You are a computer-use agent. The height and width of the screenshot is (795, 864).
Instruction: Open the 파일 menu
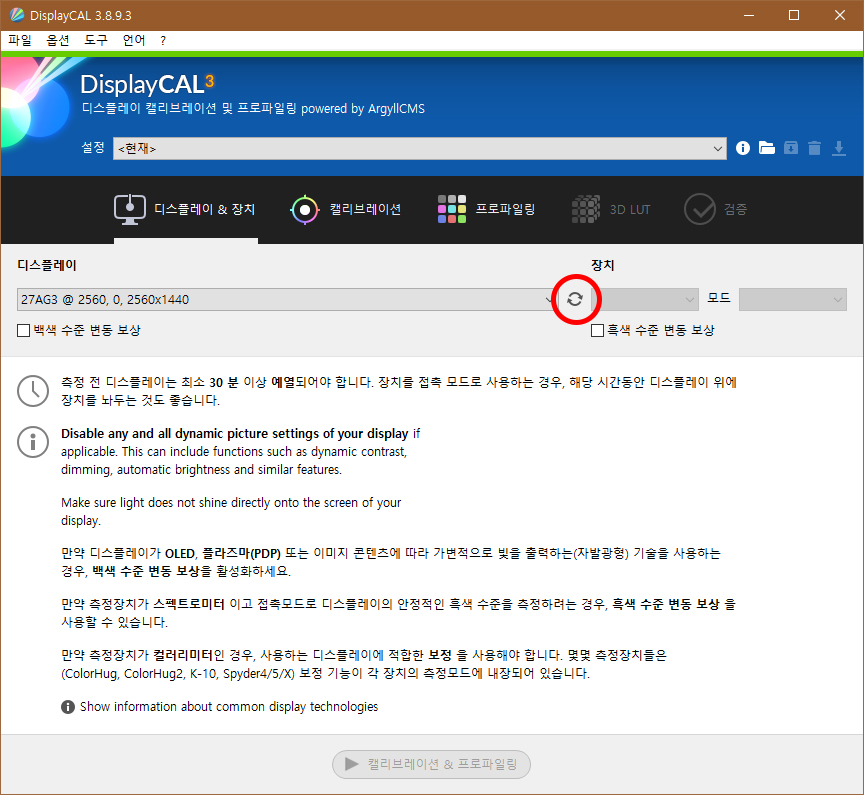(x=20, y=40)
